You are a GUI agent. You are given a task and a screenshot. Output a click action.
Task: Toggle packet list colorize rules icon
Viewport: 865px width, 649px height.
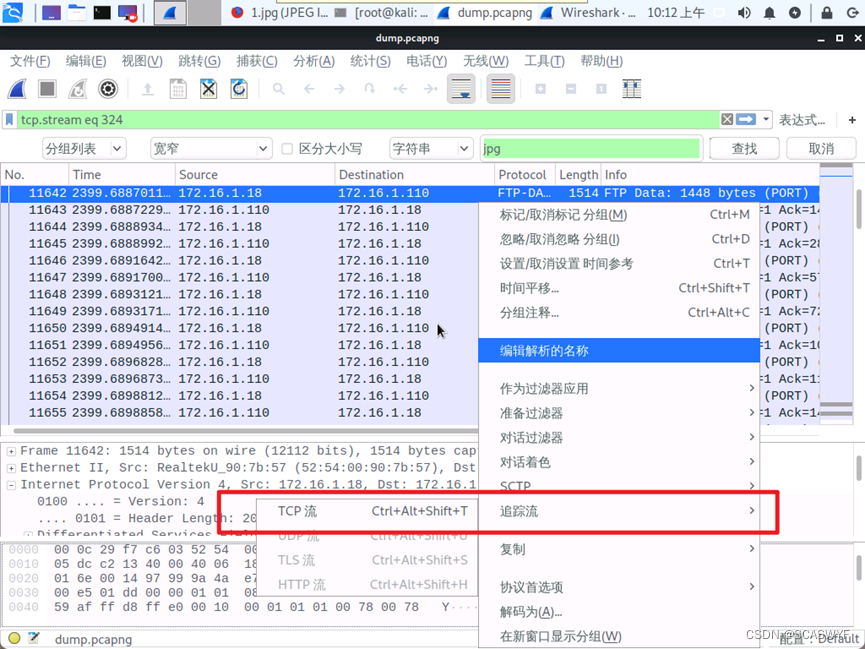[501, 88]
